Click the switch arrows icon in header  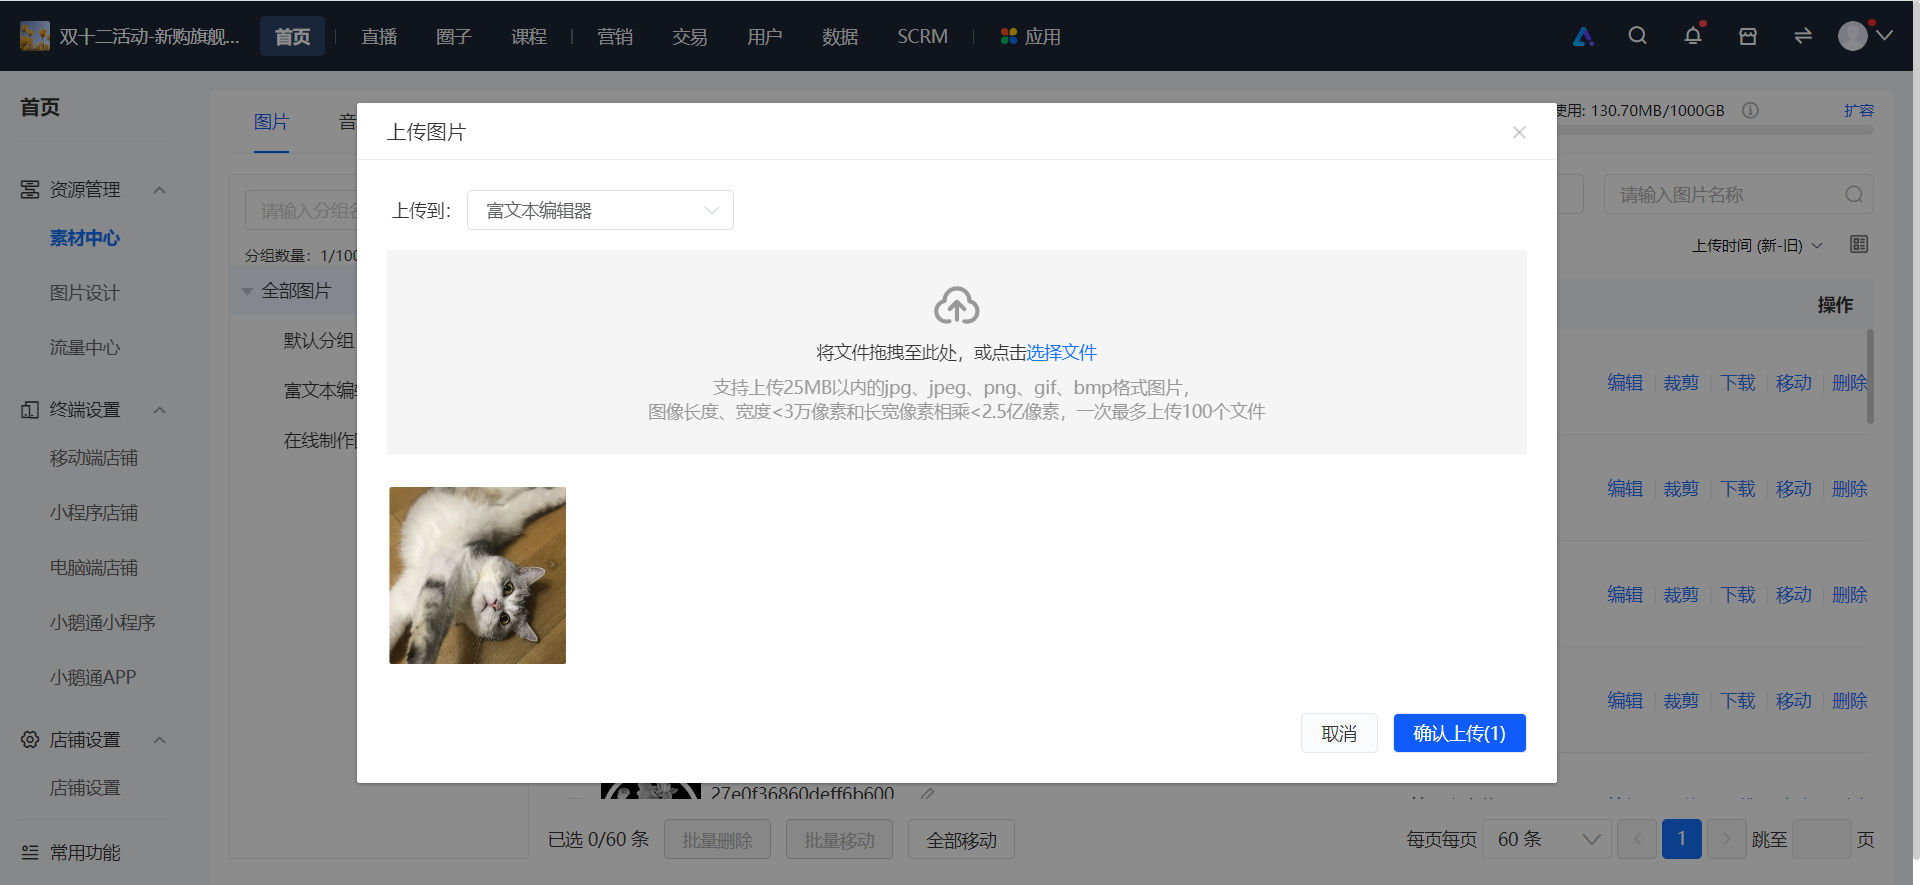pyautogui.click(x=1803, y=36)
